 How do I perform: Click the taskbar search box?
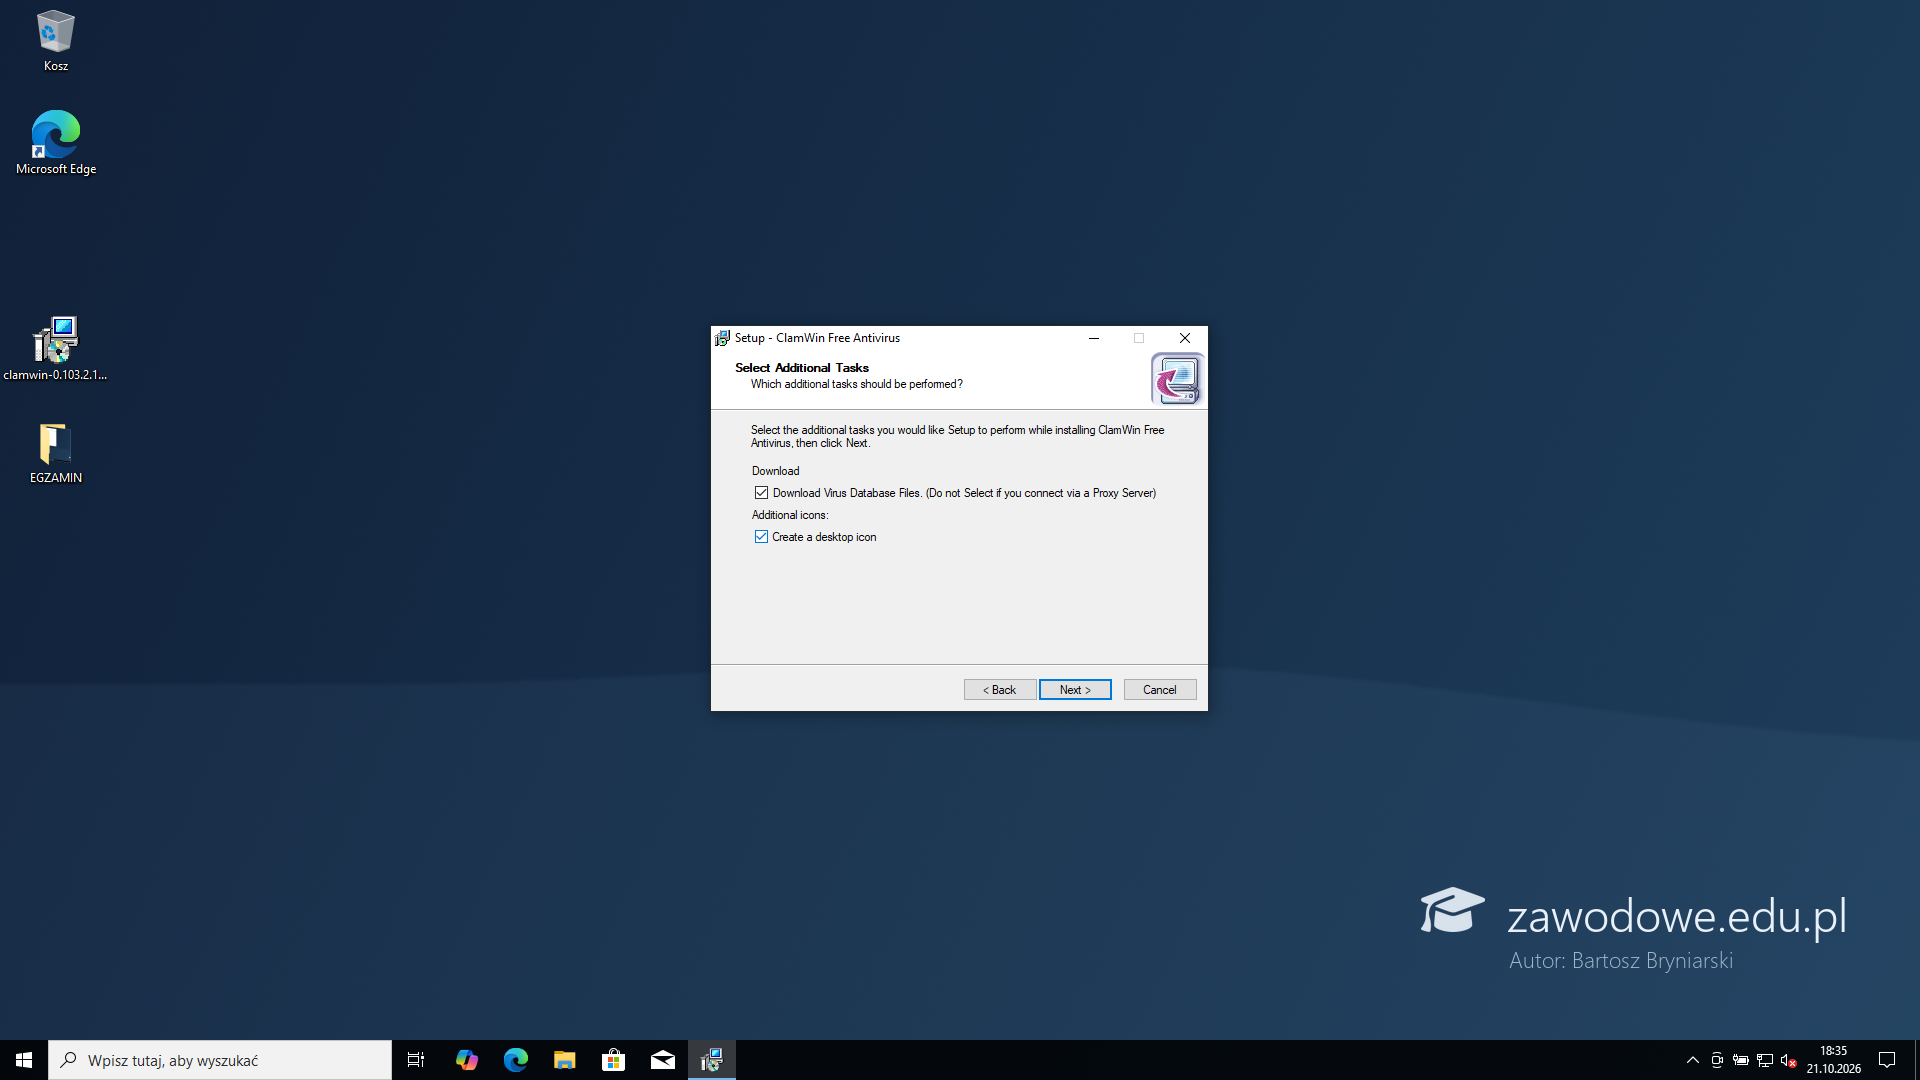tap(220, 1060)
